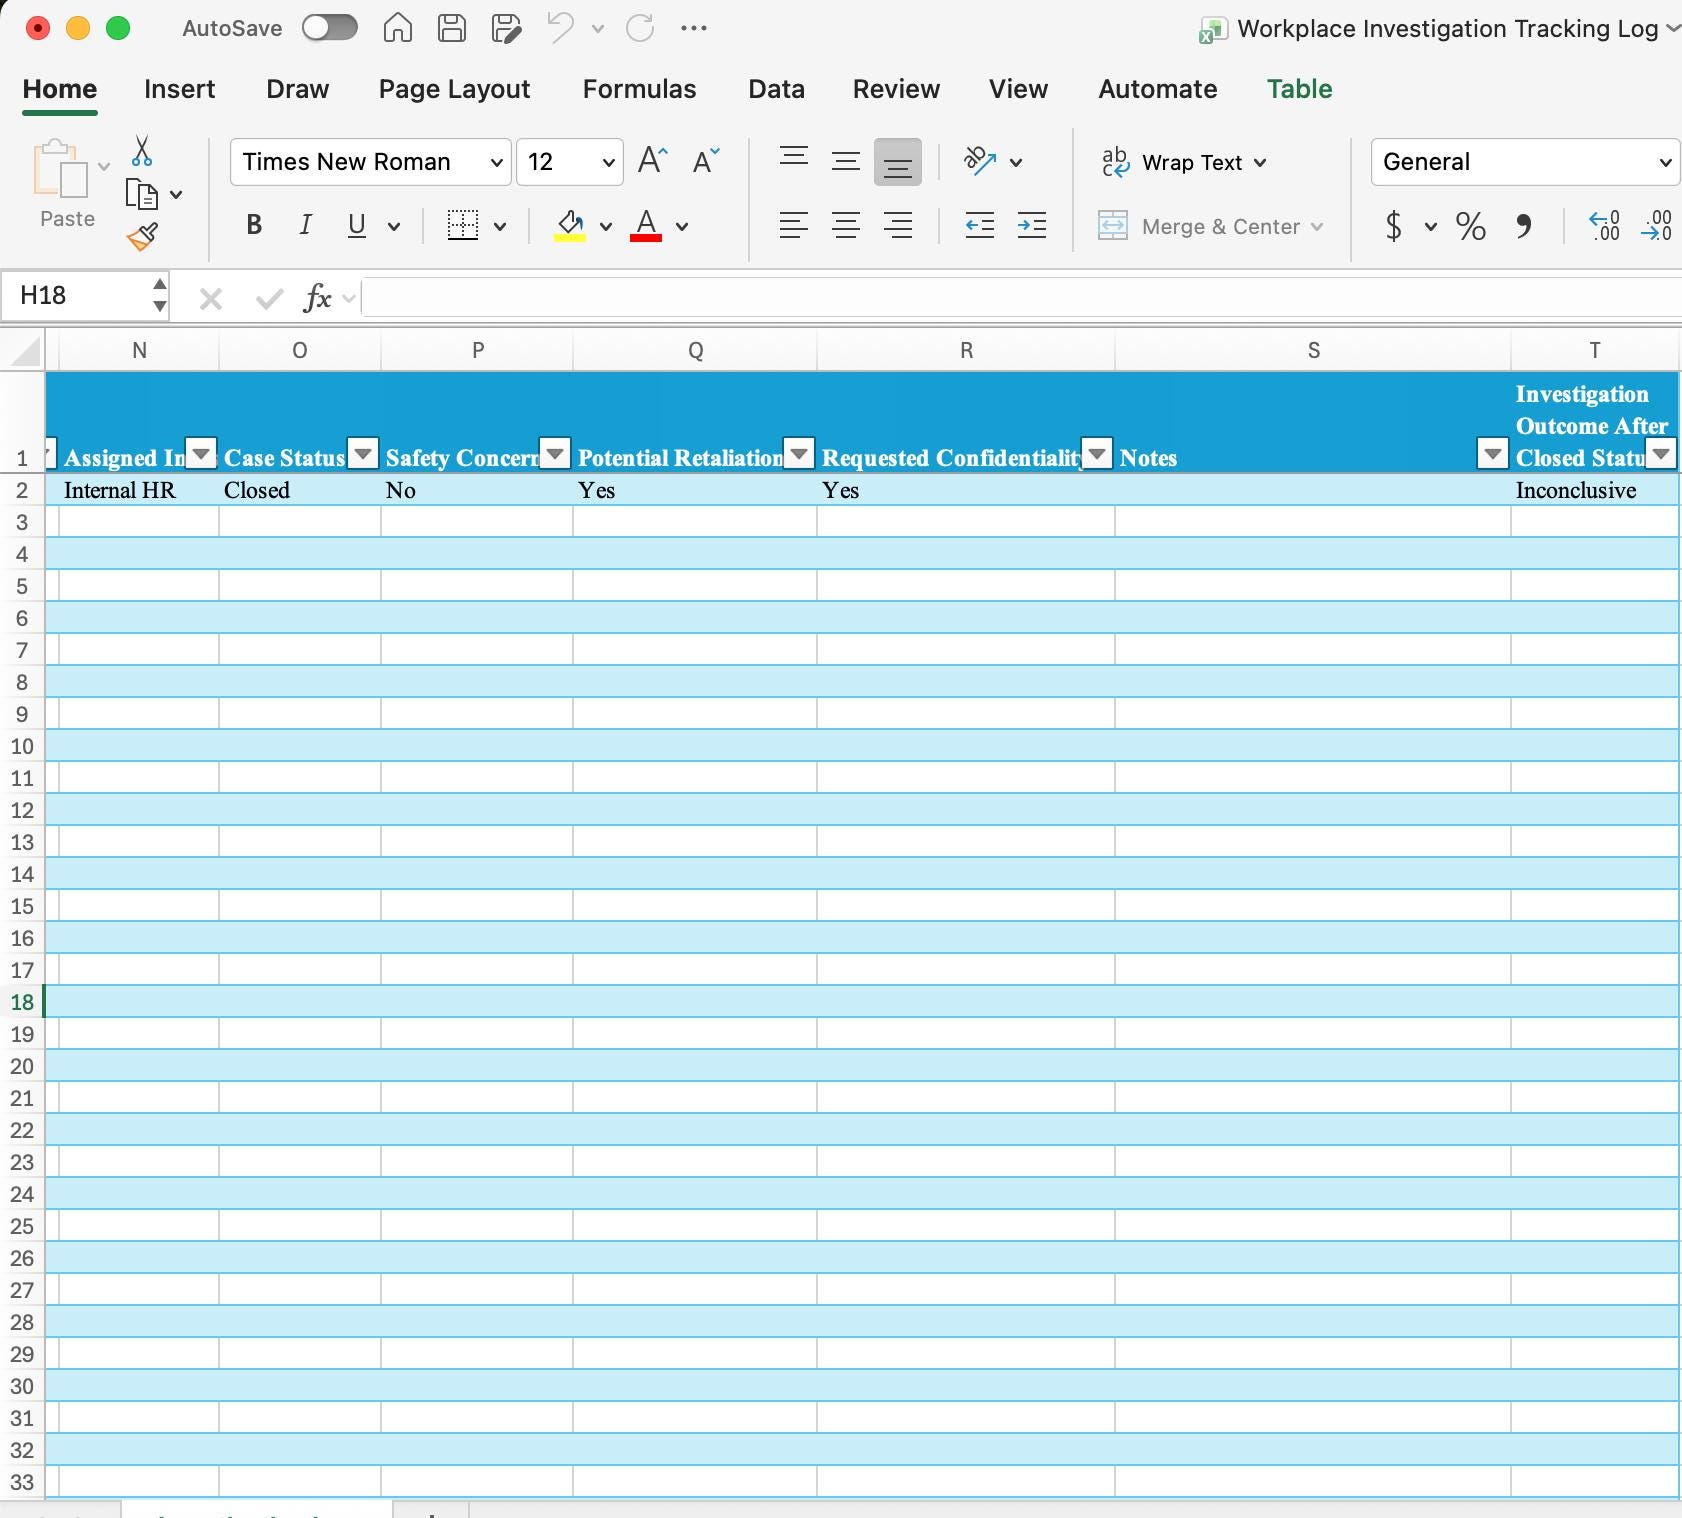1682x1518 pixels.
Task: Click the Redo arrow icon
Action: (640, 28)
